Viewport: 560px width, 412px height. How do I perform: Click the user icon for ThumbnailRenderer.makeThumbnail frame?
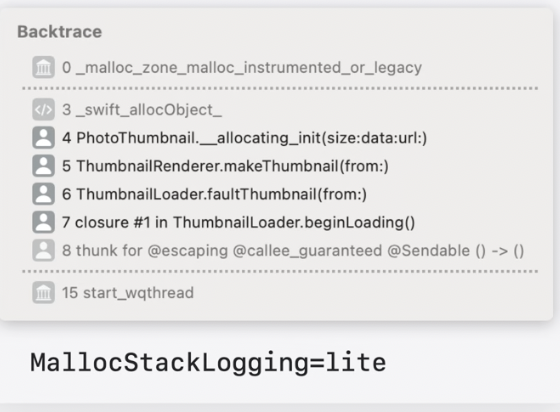pyautogui.click(x=44, y=166)
